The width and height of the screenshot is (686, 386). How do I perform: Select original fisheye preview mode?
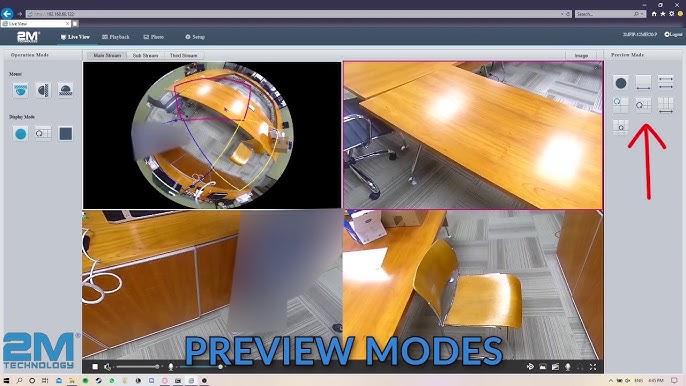tap(620, 82)
